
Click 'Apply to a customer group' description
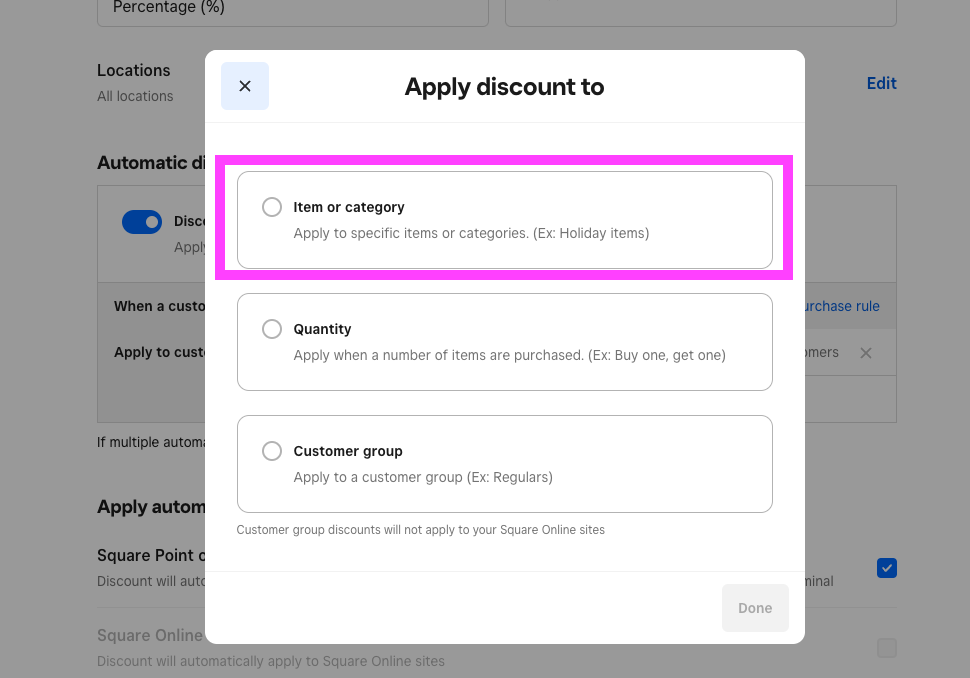[423, 477]
